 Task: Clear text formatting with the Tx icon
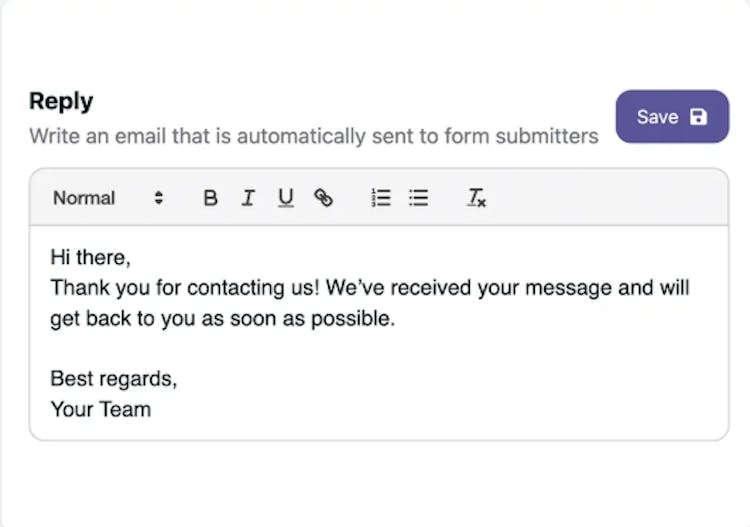[x=476, y=198]
